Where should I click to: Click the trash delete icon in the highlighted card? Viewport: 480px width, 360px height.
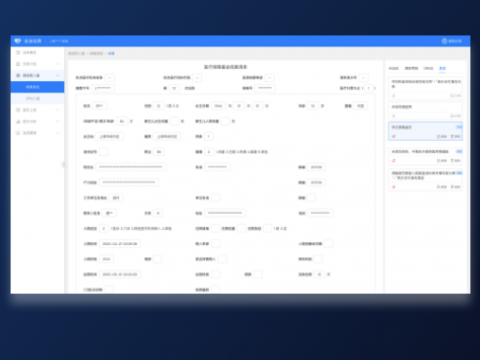click(453, 137)
